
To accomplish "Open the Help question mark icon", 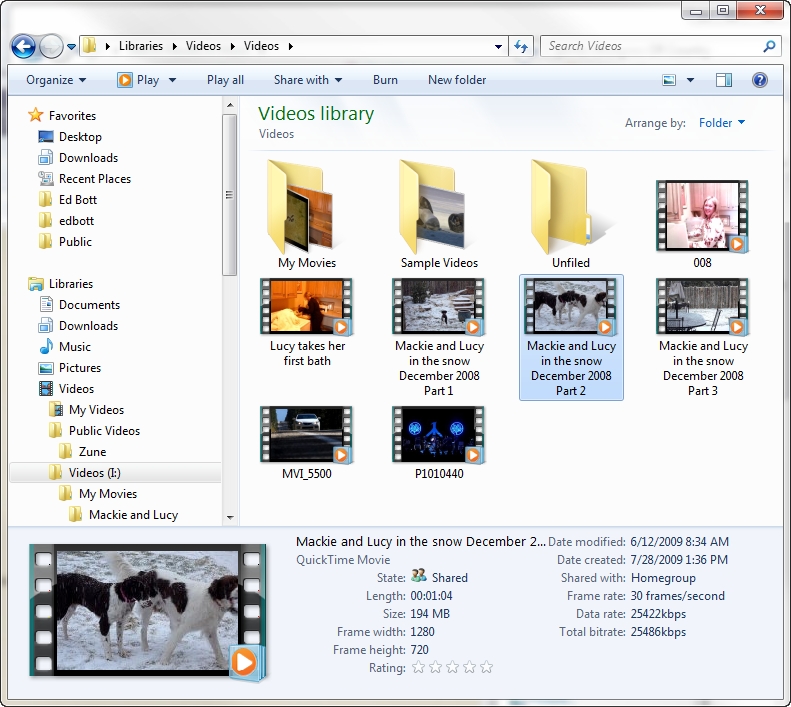I will pos(759,80).
